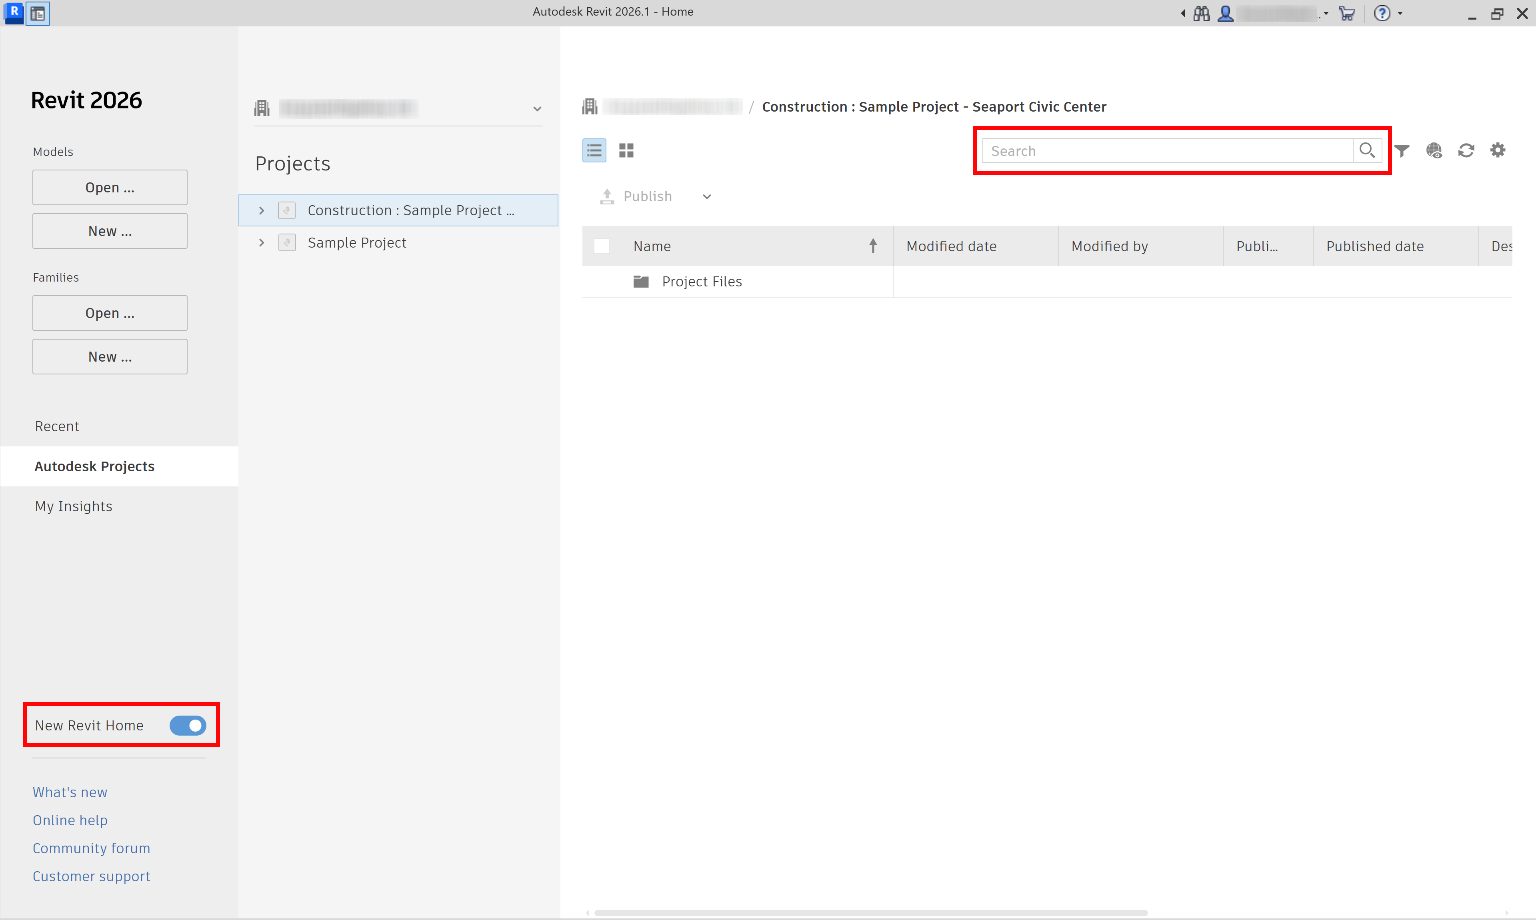Viewport: 1536px width, 920px height.
Task: Disable the New Revit Home toggle
Action: (x=187, y=725)
